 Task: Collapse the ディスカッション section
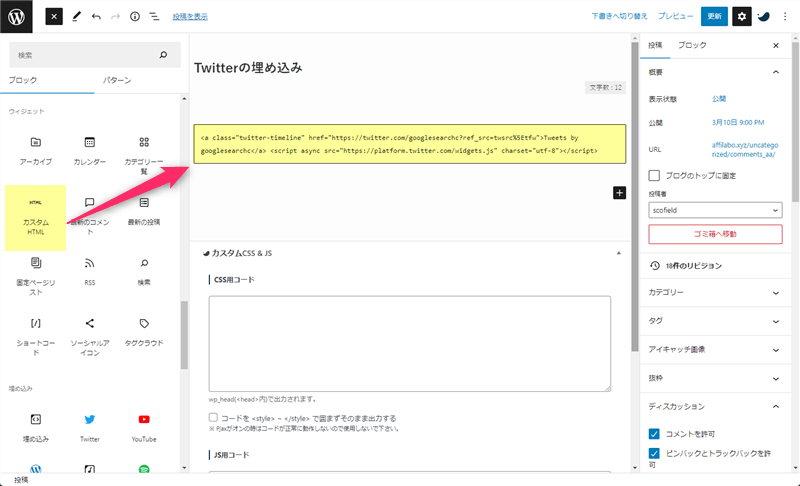pyautogui.click(x=715, y=406)
